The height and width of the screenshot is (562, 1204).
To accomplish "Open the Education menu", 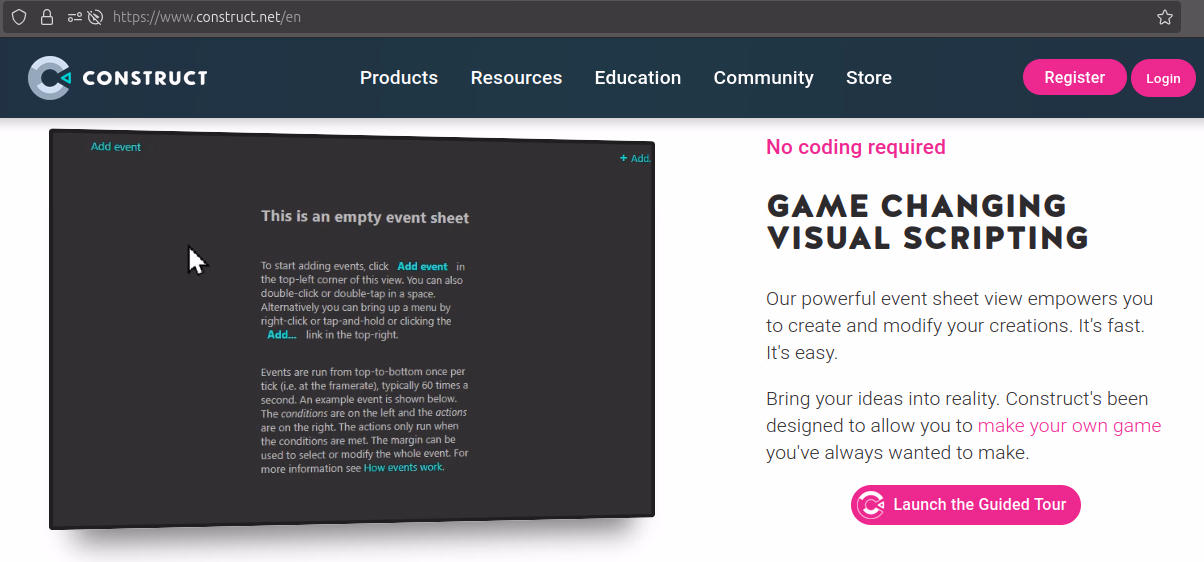I will tap(638, 78).
